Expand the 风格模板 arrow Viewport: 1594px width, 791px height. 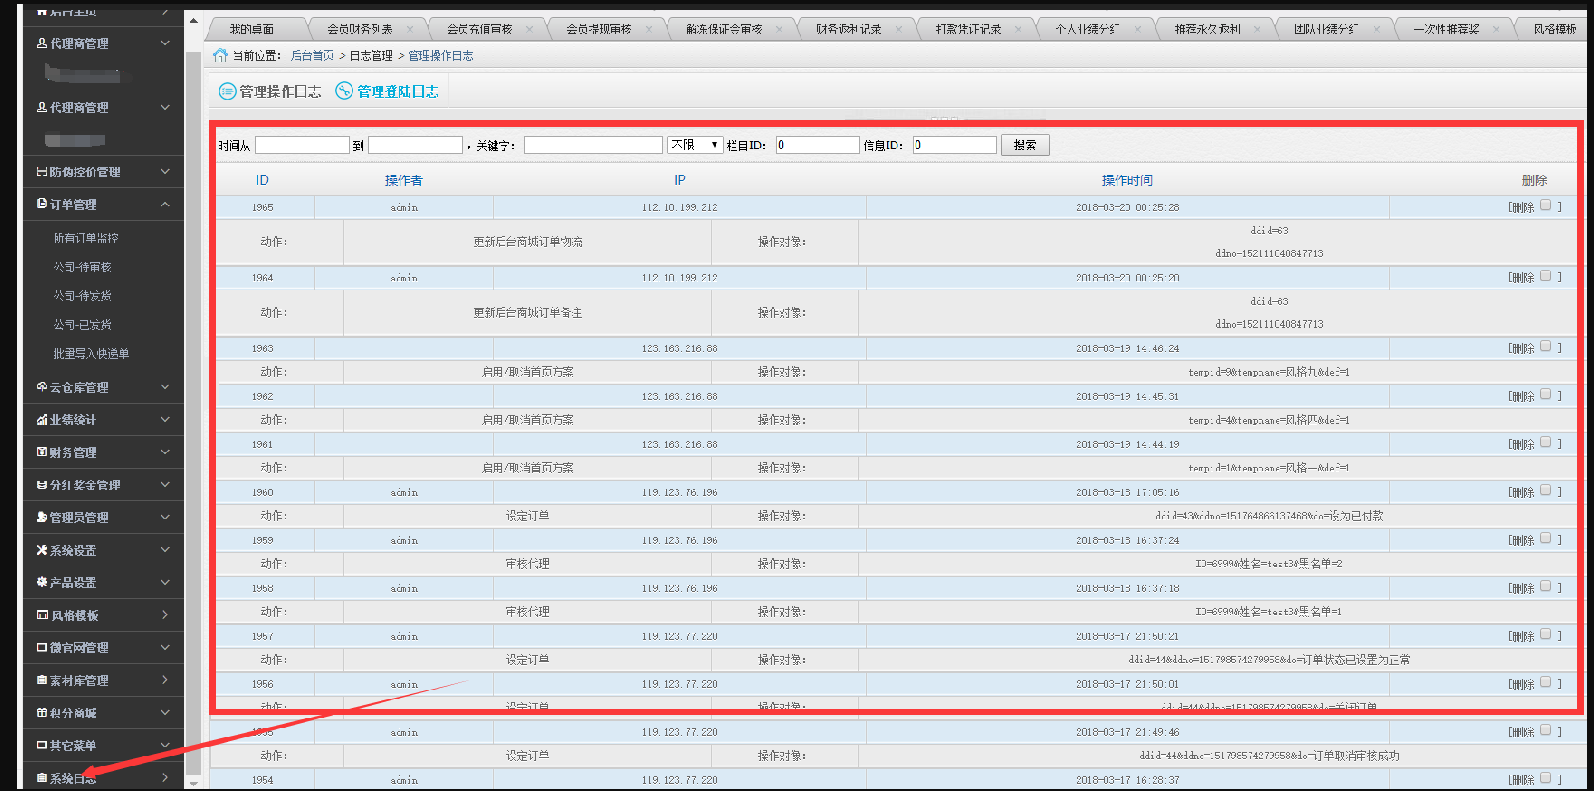[165, 615]
